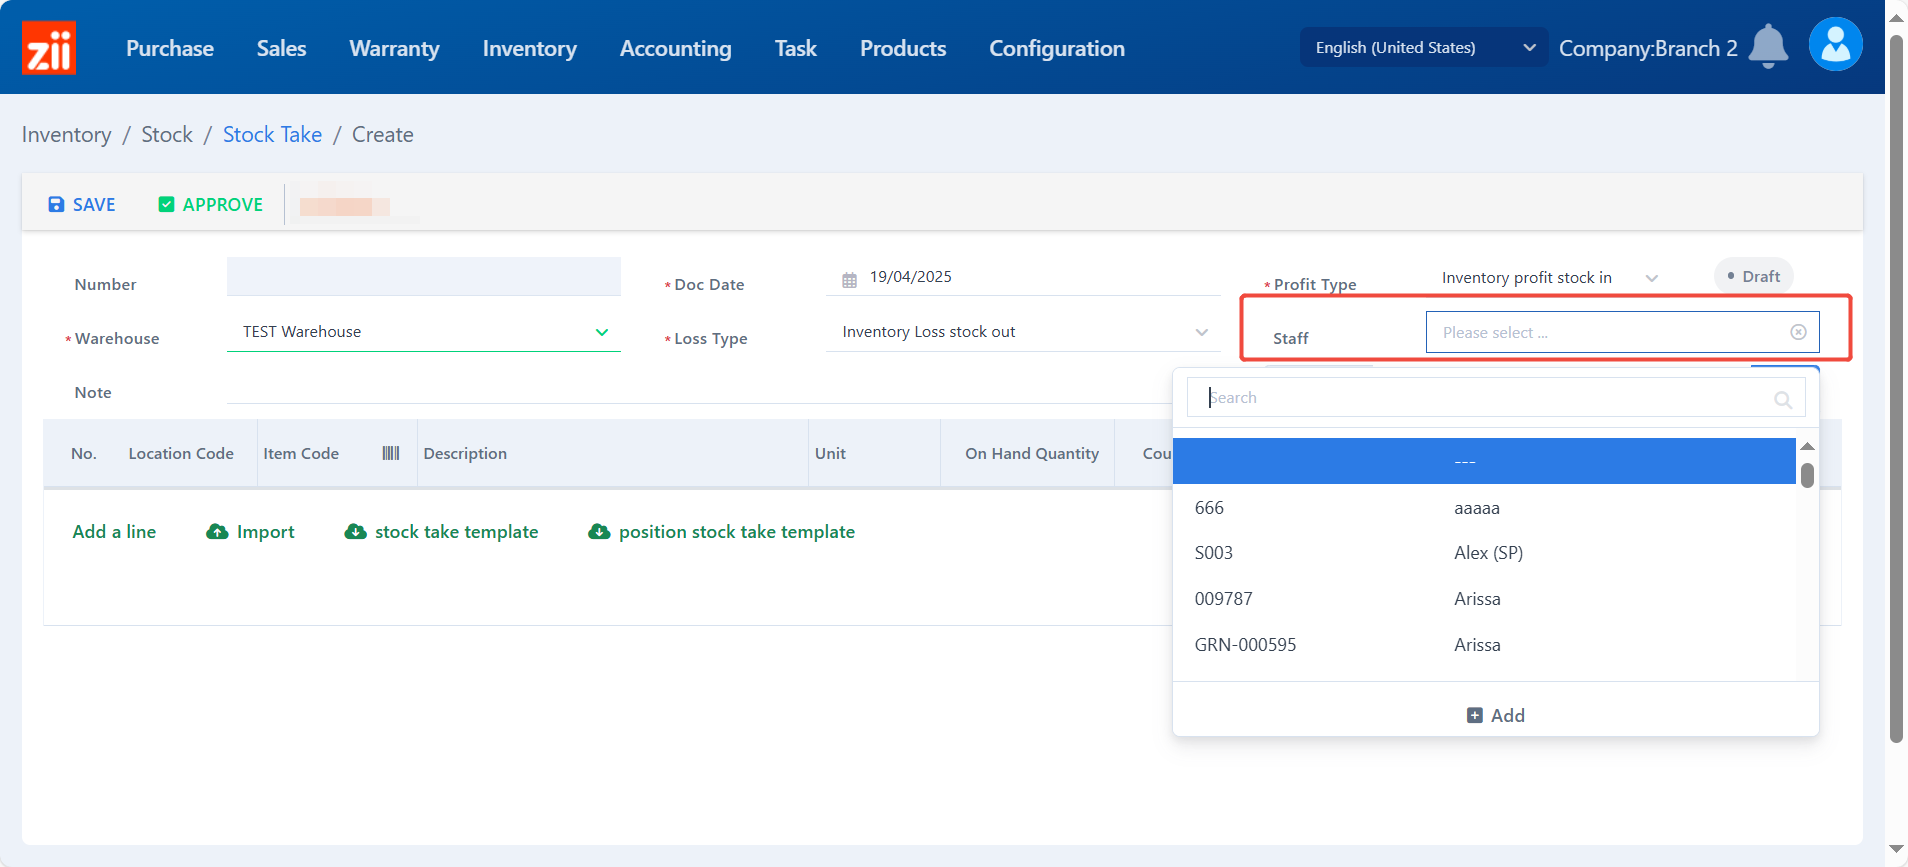Open the Inventory menu
The height and width of the screenshot is (867, 1908).
(529, 48)
